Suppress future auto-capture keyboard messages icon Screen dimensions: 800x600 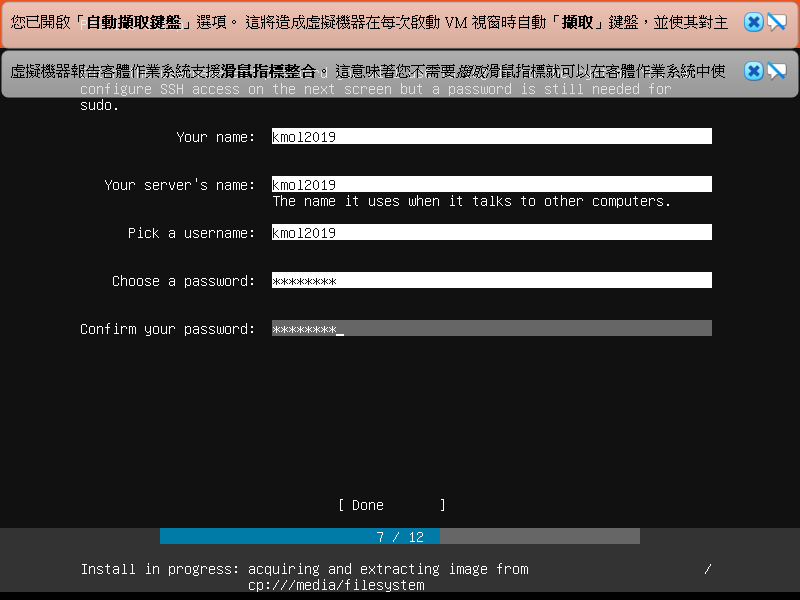coord(777,22)
